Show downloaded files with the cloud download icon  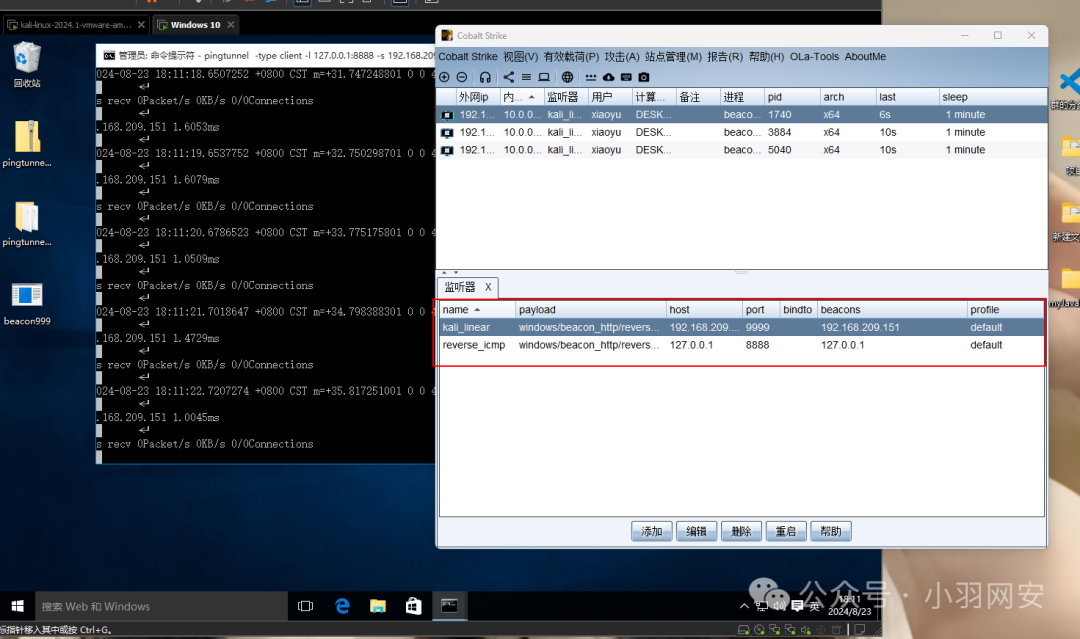[x=609, y=77]
